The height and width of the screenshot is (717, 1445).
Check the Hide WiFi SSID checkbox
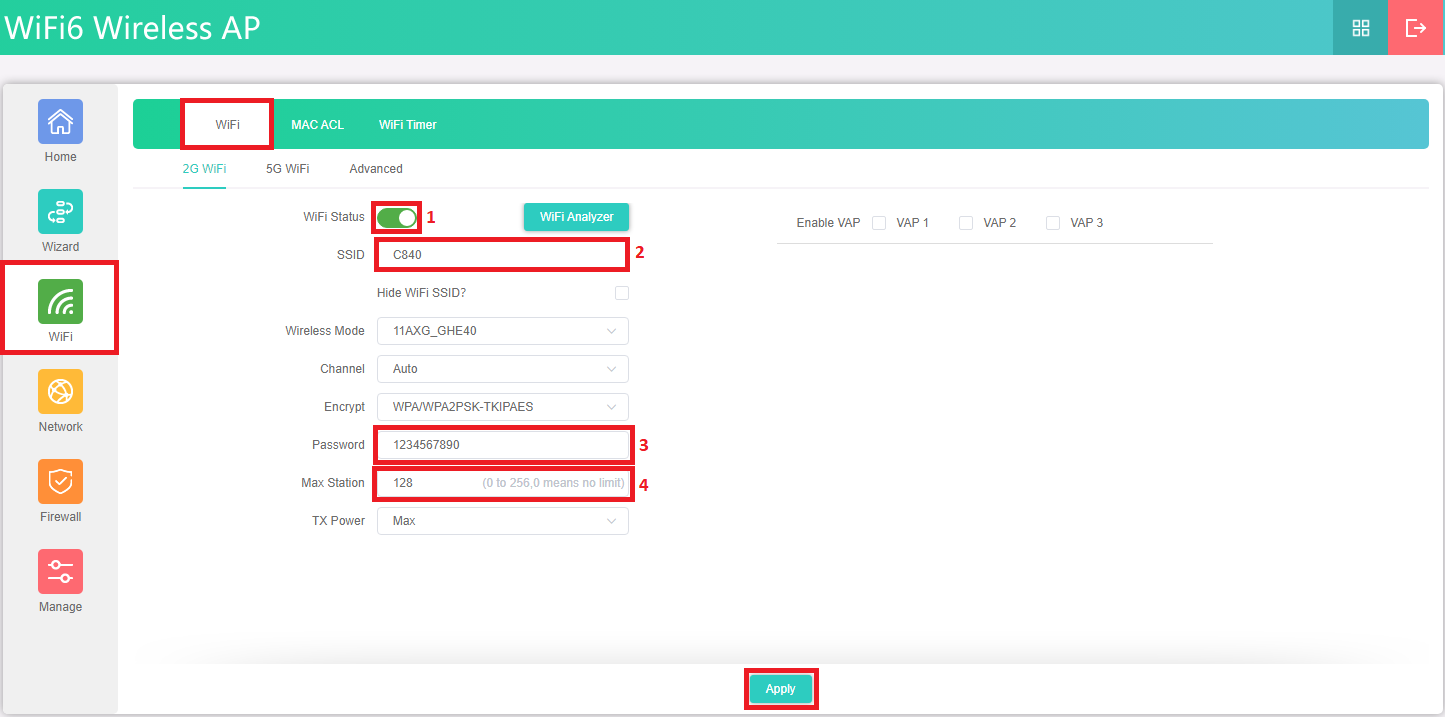point(622,293)
